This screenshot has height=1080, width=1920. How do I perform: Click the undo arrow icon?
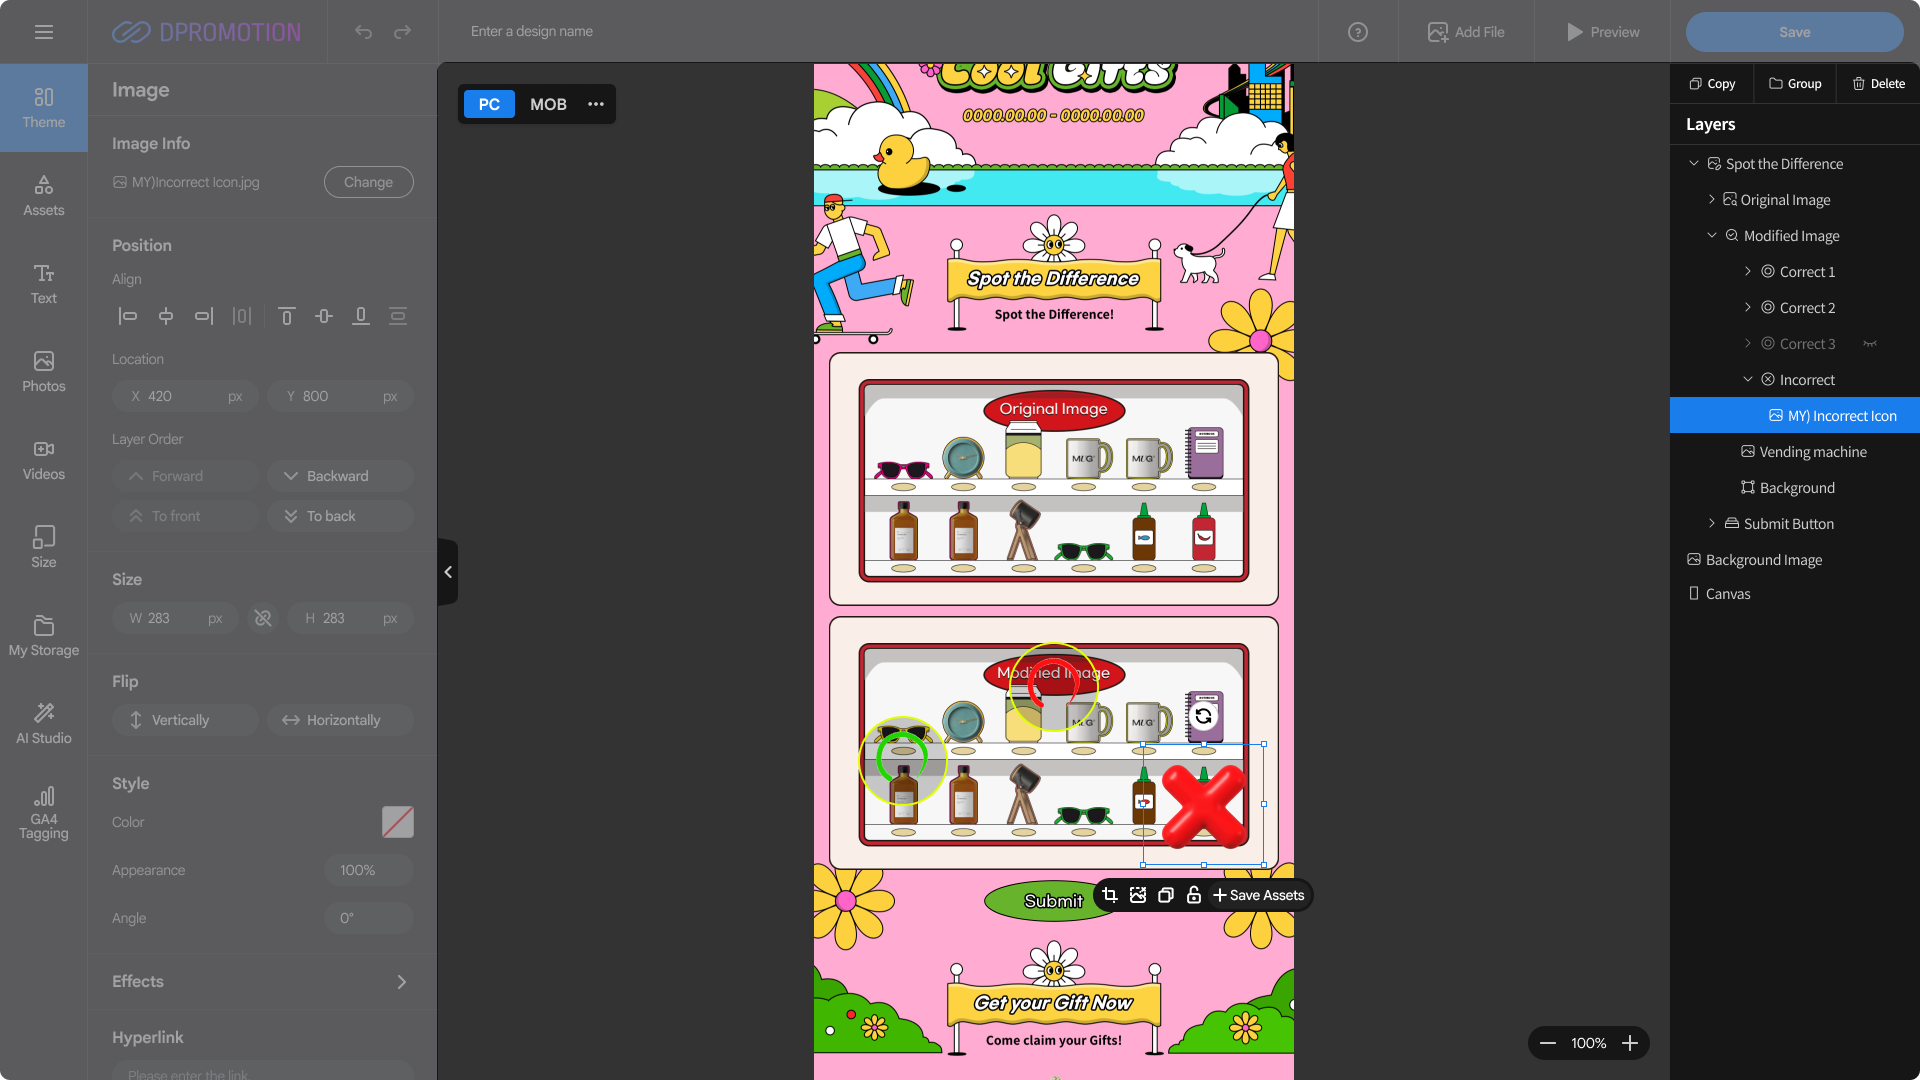tap(363, 32)
